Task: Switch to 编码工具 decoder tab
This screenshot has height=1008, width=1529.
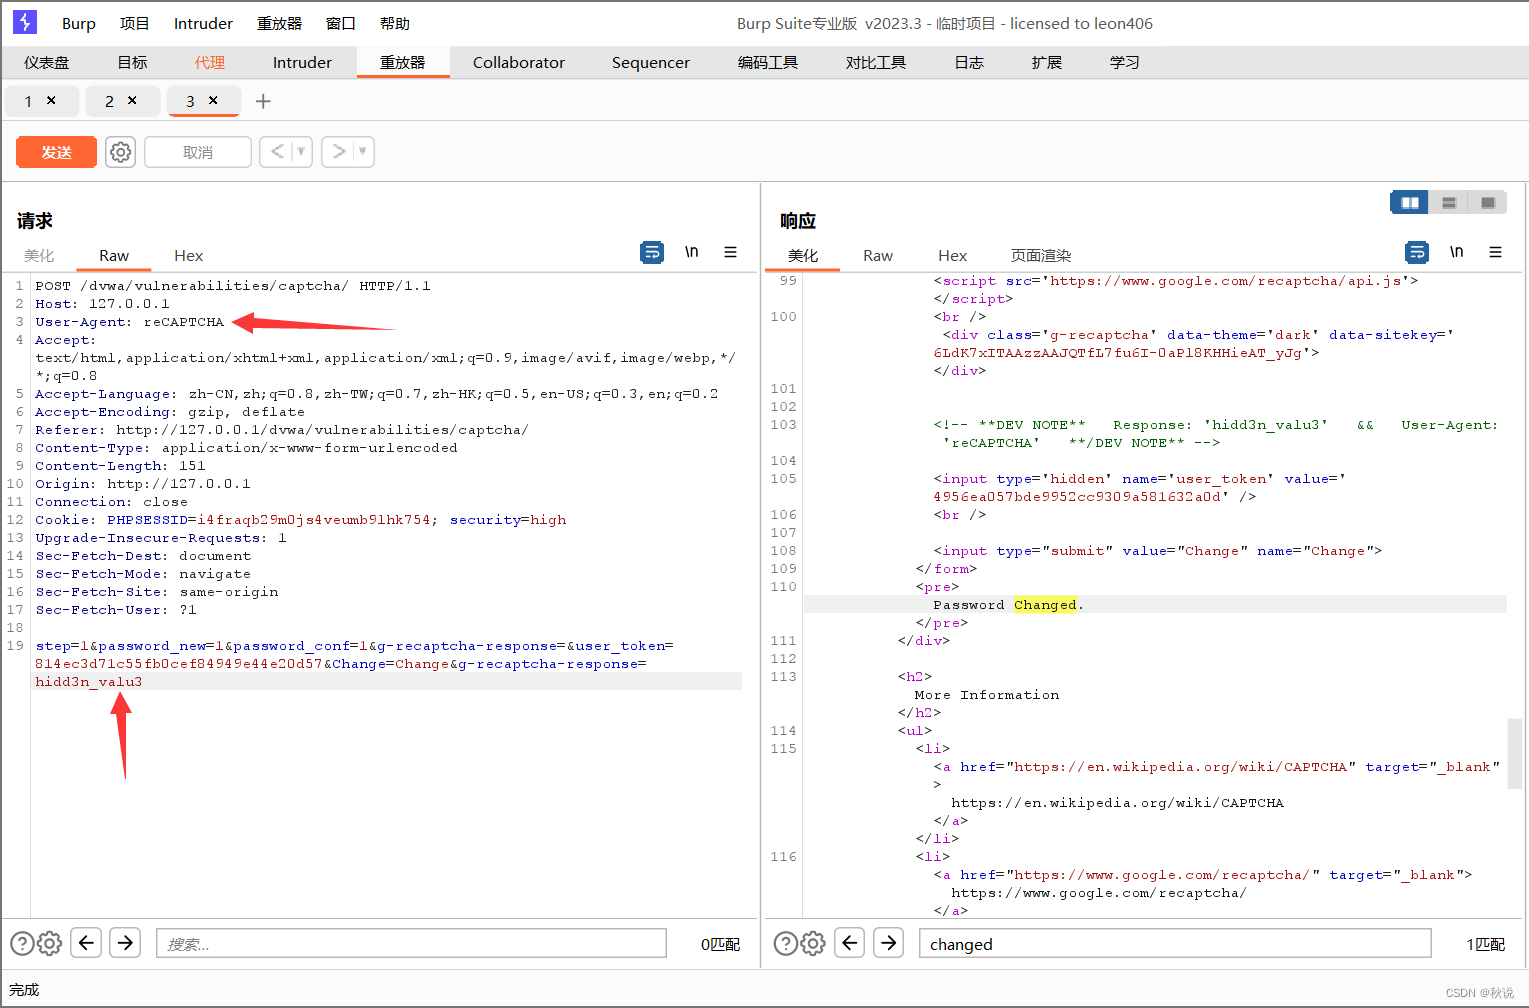Action: click(768, 62)
